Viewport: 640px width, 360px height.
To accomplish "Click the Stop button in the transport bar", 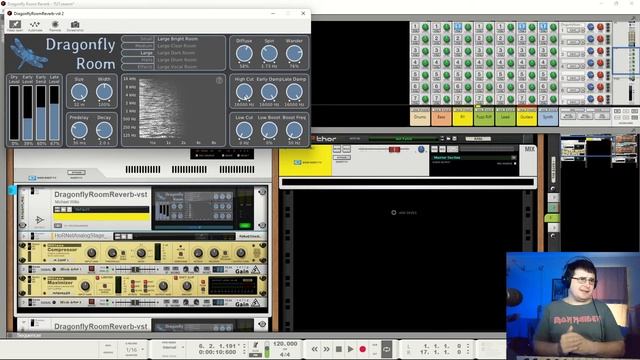I will pos(338,349).
